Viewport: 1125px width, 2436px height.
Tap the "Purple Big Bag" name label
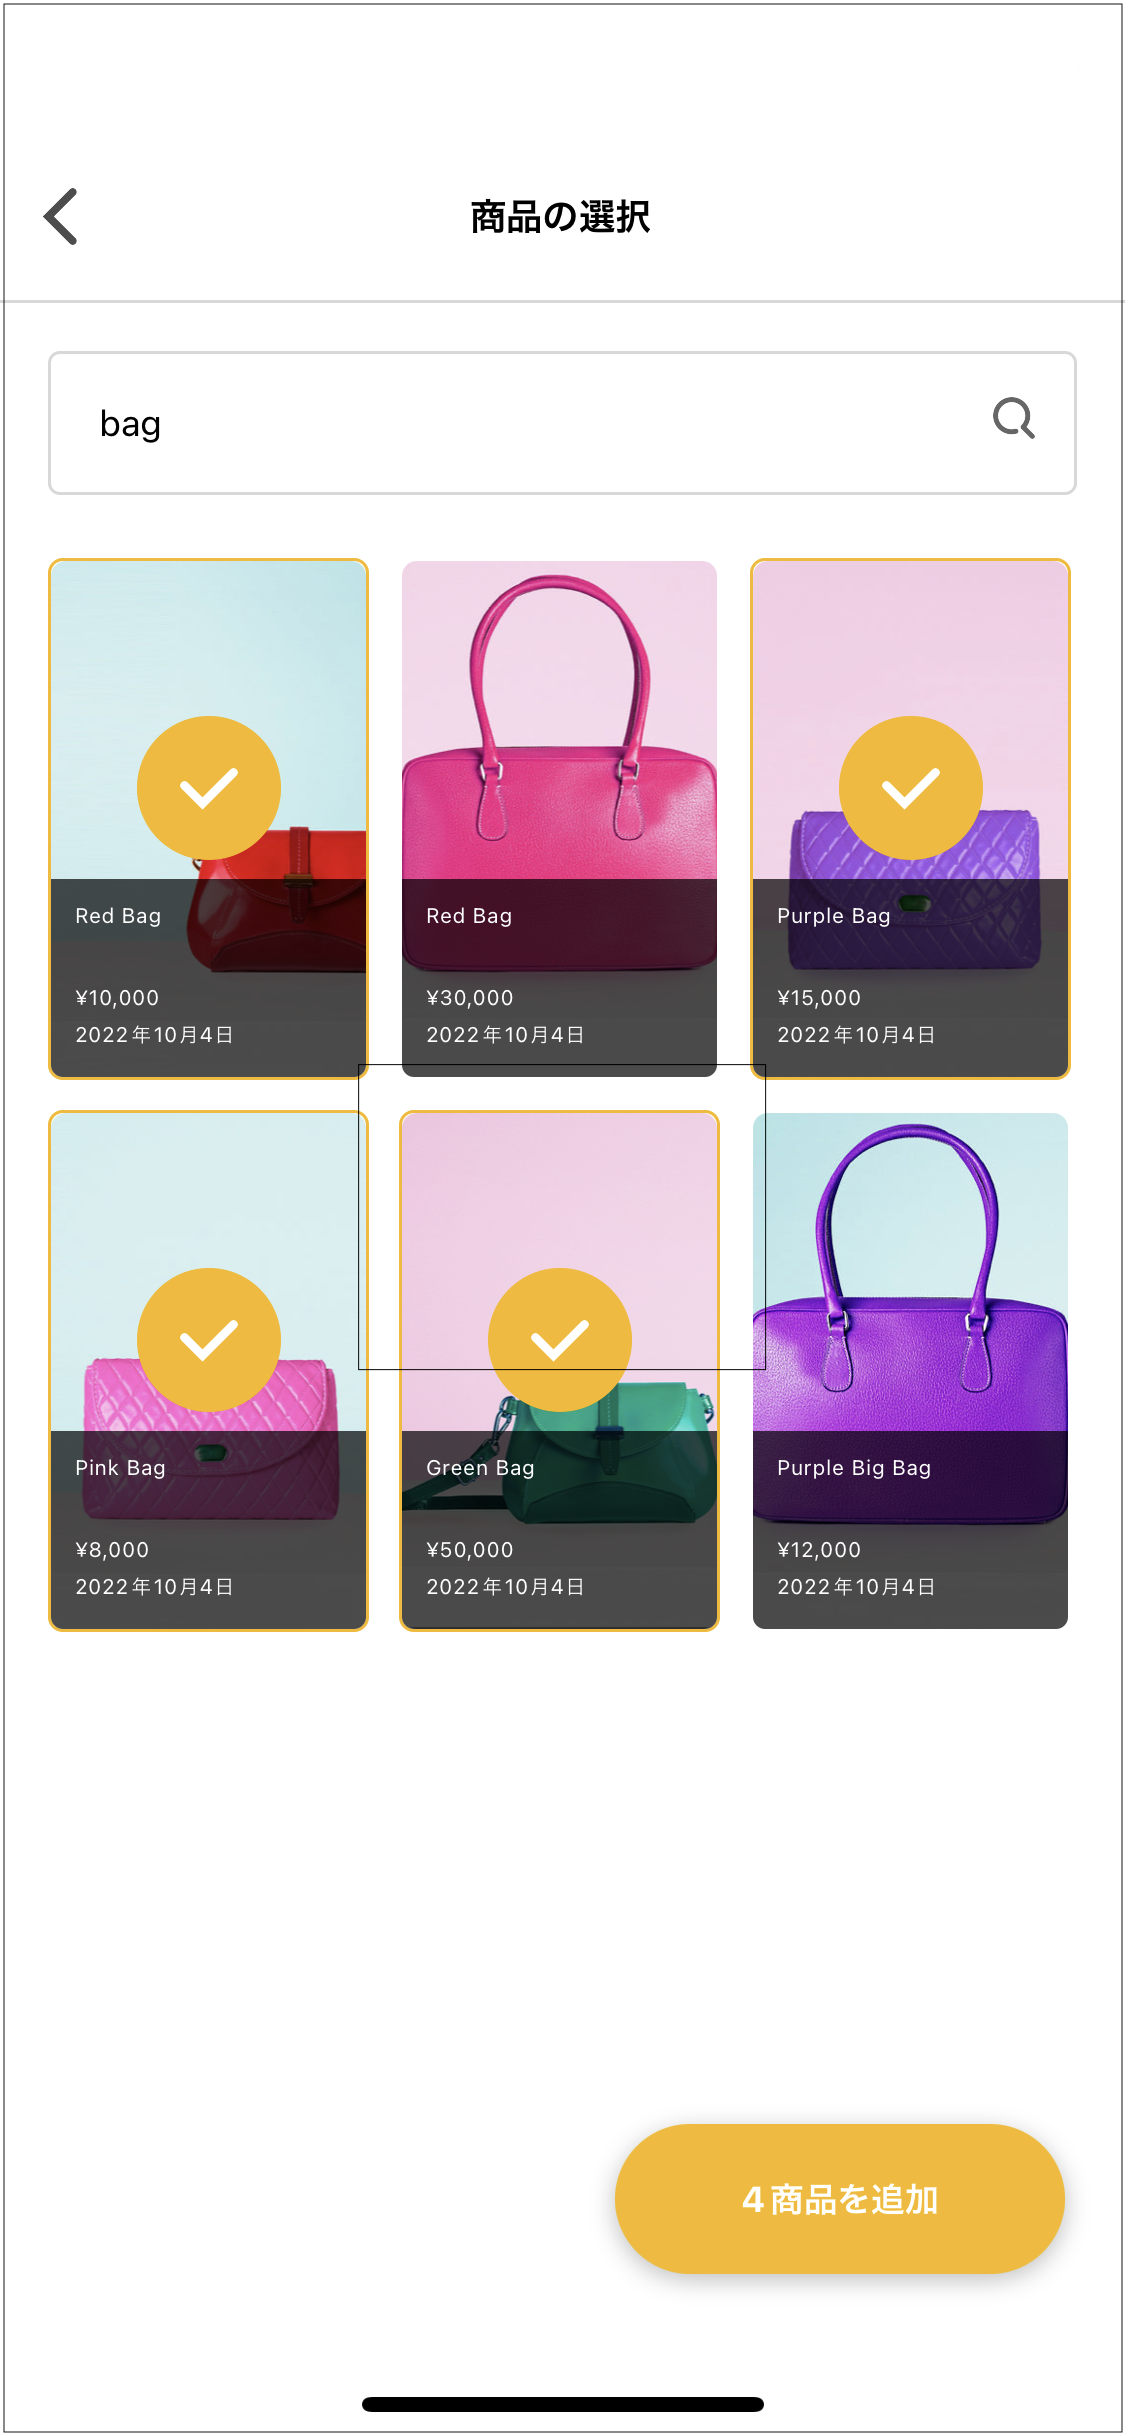(x=854, y=1468)
